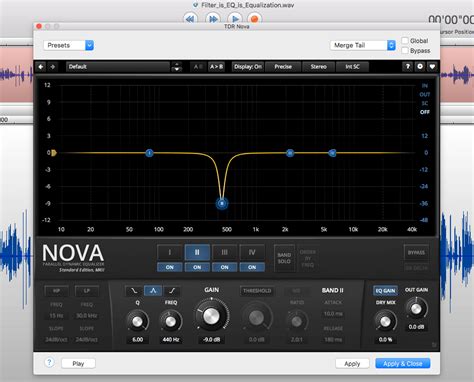
Task: Click the fast-forward transport button in the editor
Action: (x=213, y=19)
